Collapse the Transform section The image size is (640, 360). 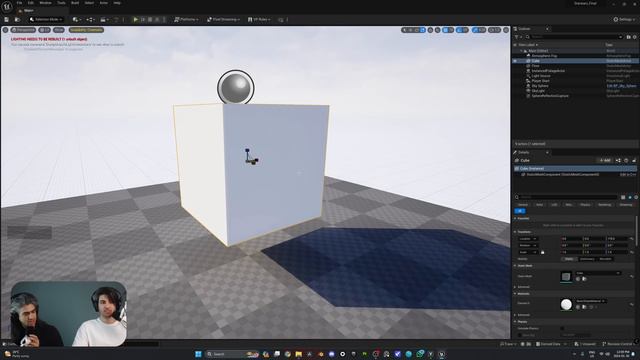click(x=516, y=232)
